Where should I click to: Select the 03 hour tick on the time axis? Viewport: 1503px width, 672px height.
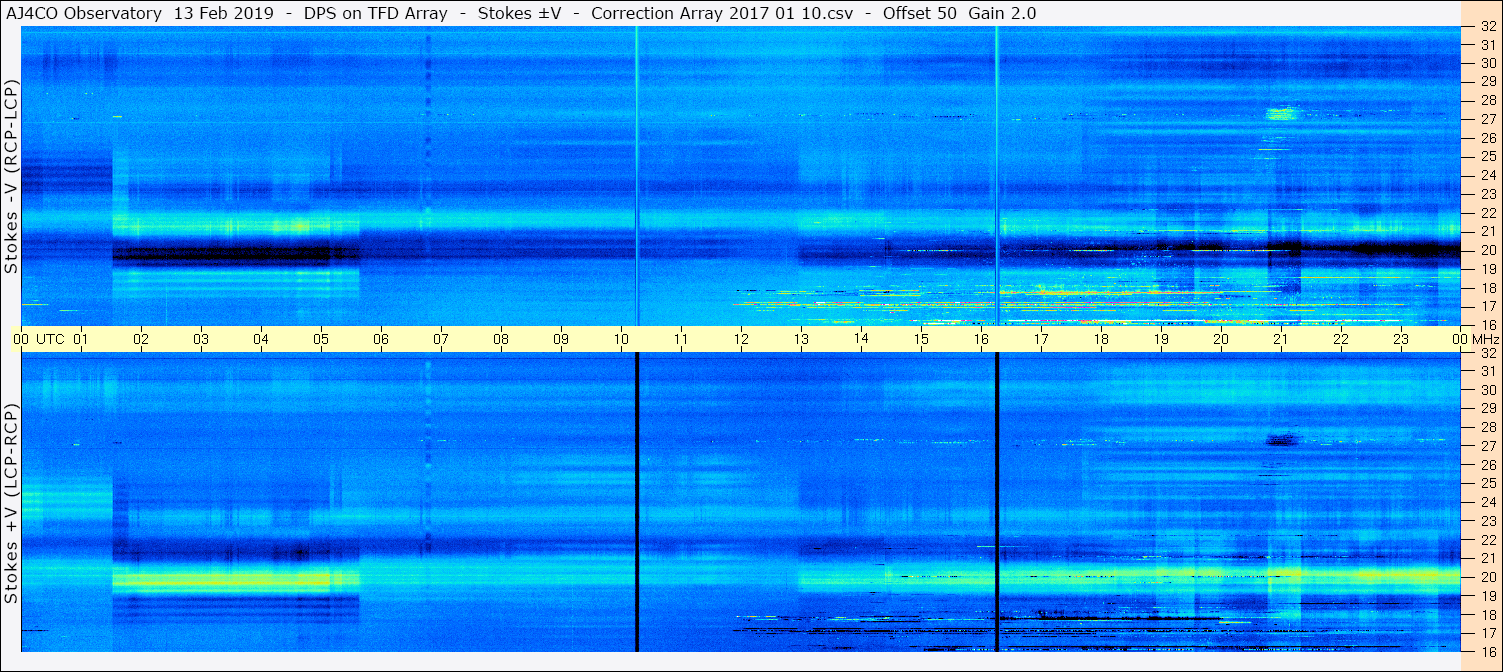pyautogui.click(x=201, y=339)
